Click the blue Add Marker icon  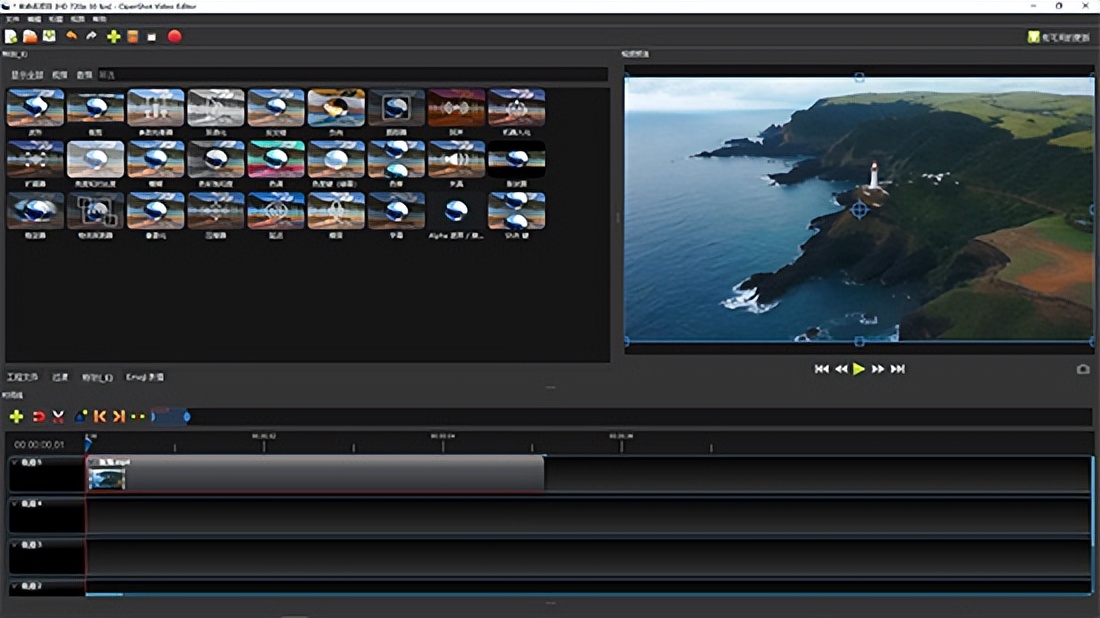click(81, 416)
